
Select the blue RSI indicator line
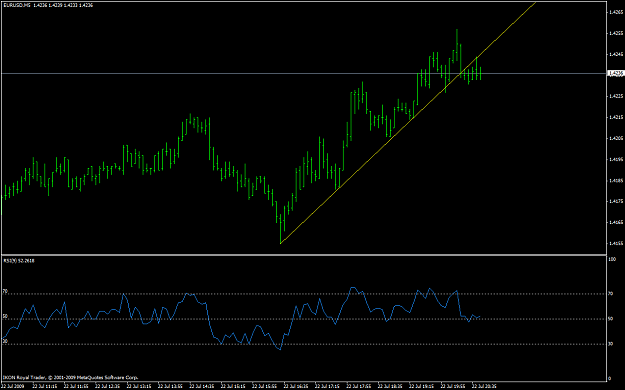(x=241, y=318)
